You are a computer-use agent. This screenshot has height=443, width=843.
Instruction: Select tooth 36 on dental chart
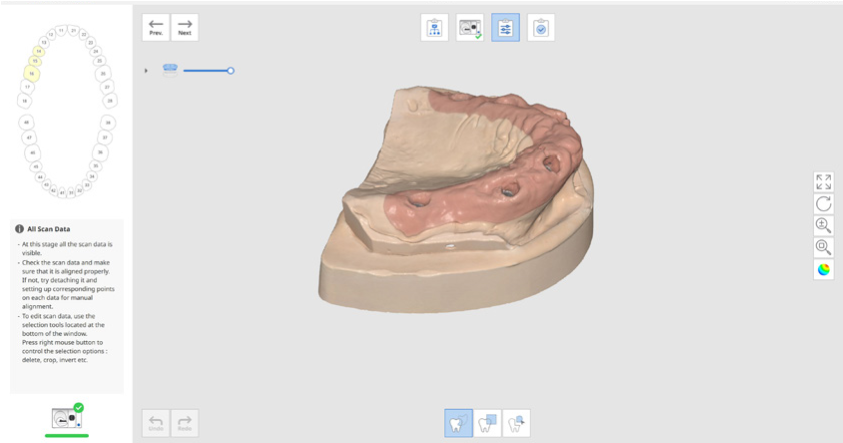(101, 152)
